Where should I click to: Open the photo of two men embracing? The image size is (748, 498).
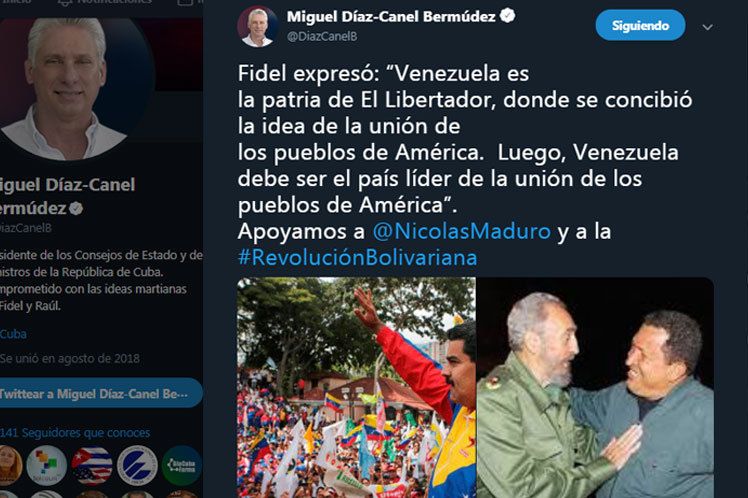[596, 387]
